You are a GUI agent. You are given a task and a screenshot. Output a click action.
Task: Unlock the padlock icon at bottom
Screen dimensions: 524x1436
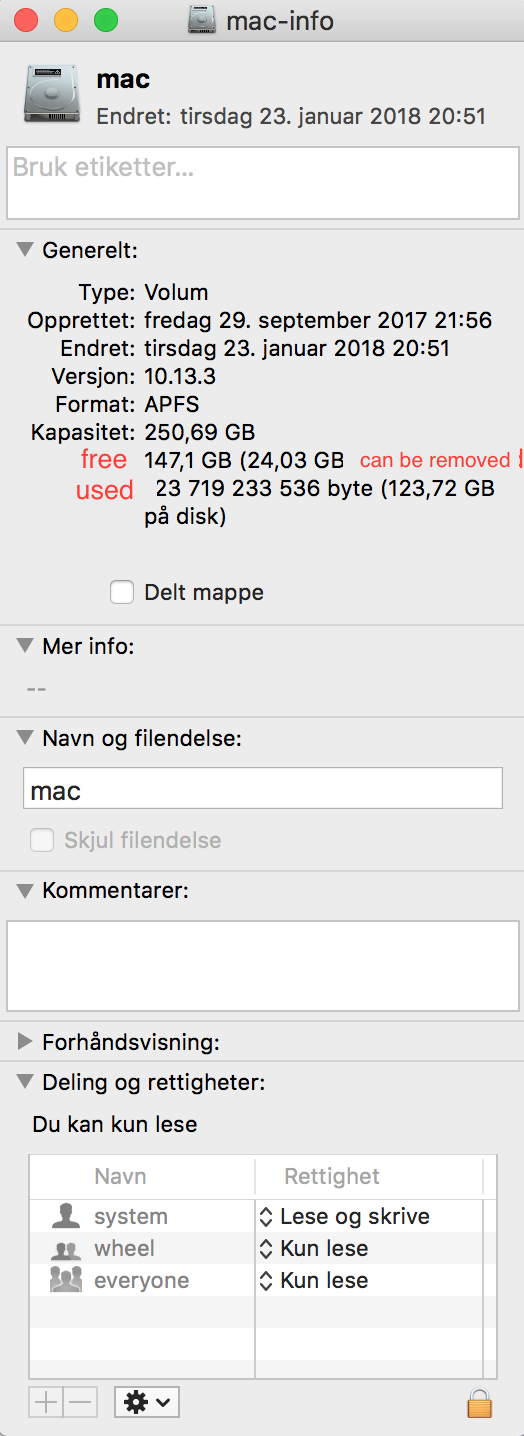click(x=480, y=1402)
